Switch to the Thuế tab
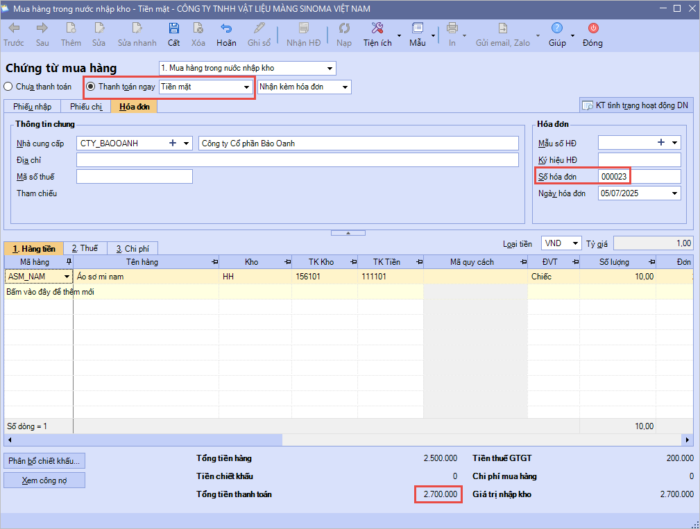The width and height of the screenshot is (700, 529). coord(84,247)
